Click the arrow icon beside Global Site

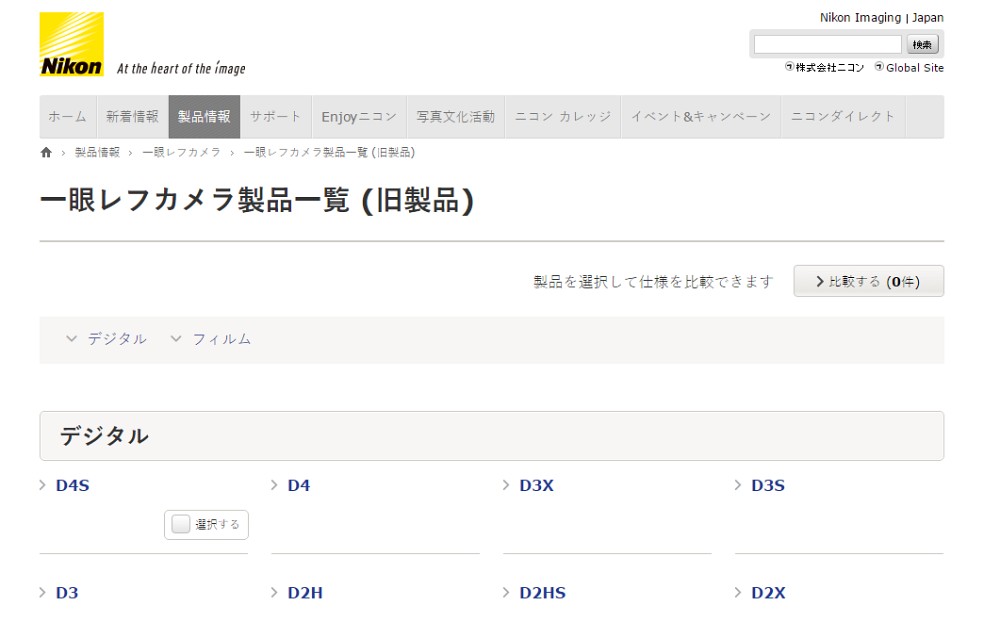879,66
